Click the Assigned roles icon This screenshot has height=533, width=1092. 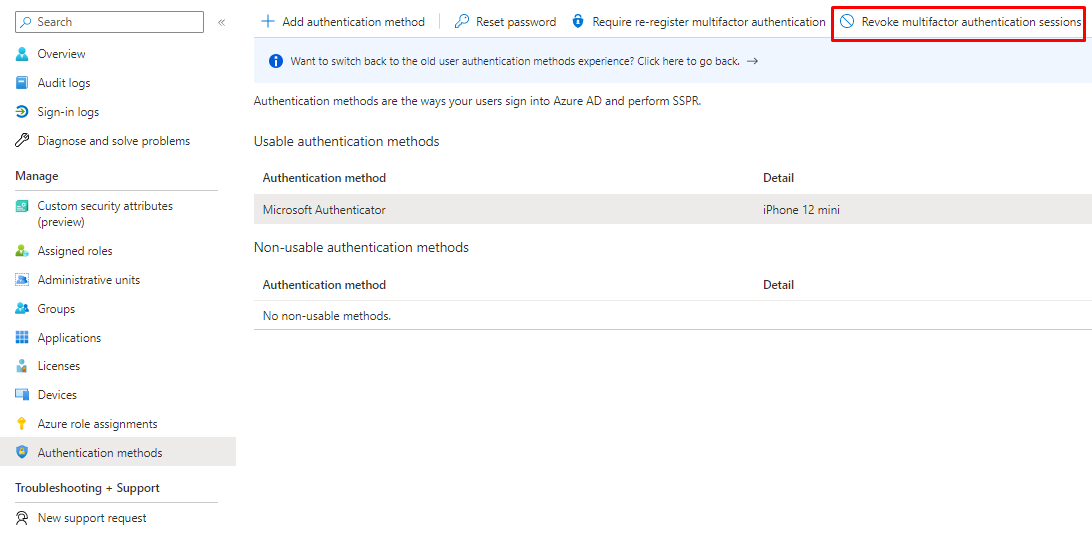[22, 251]
